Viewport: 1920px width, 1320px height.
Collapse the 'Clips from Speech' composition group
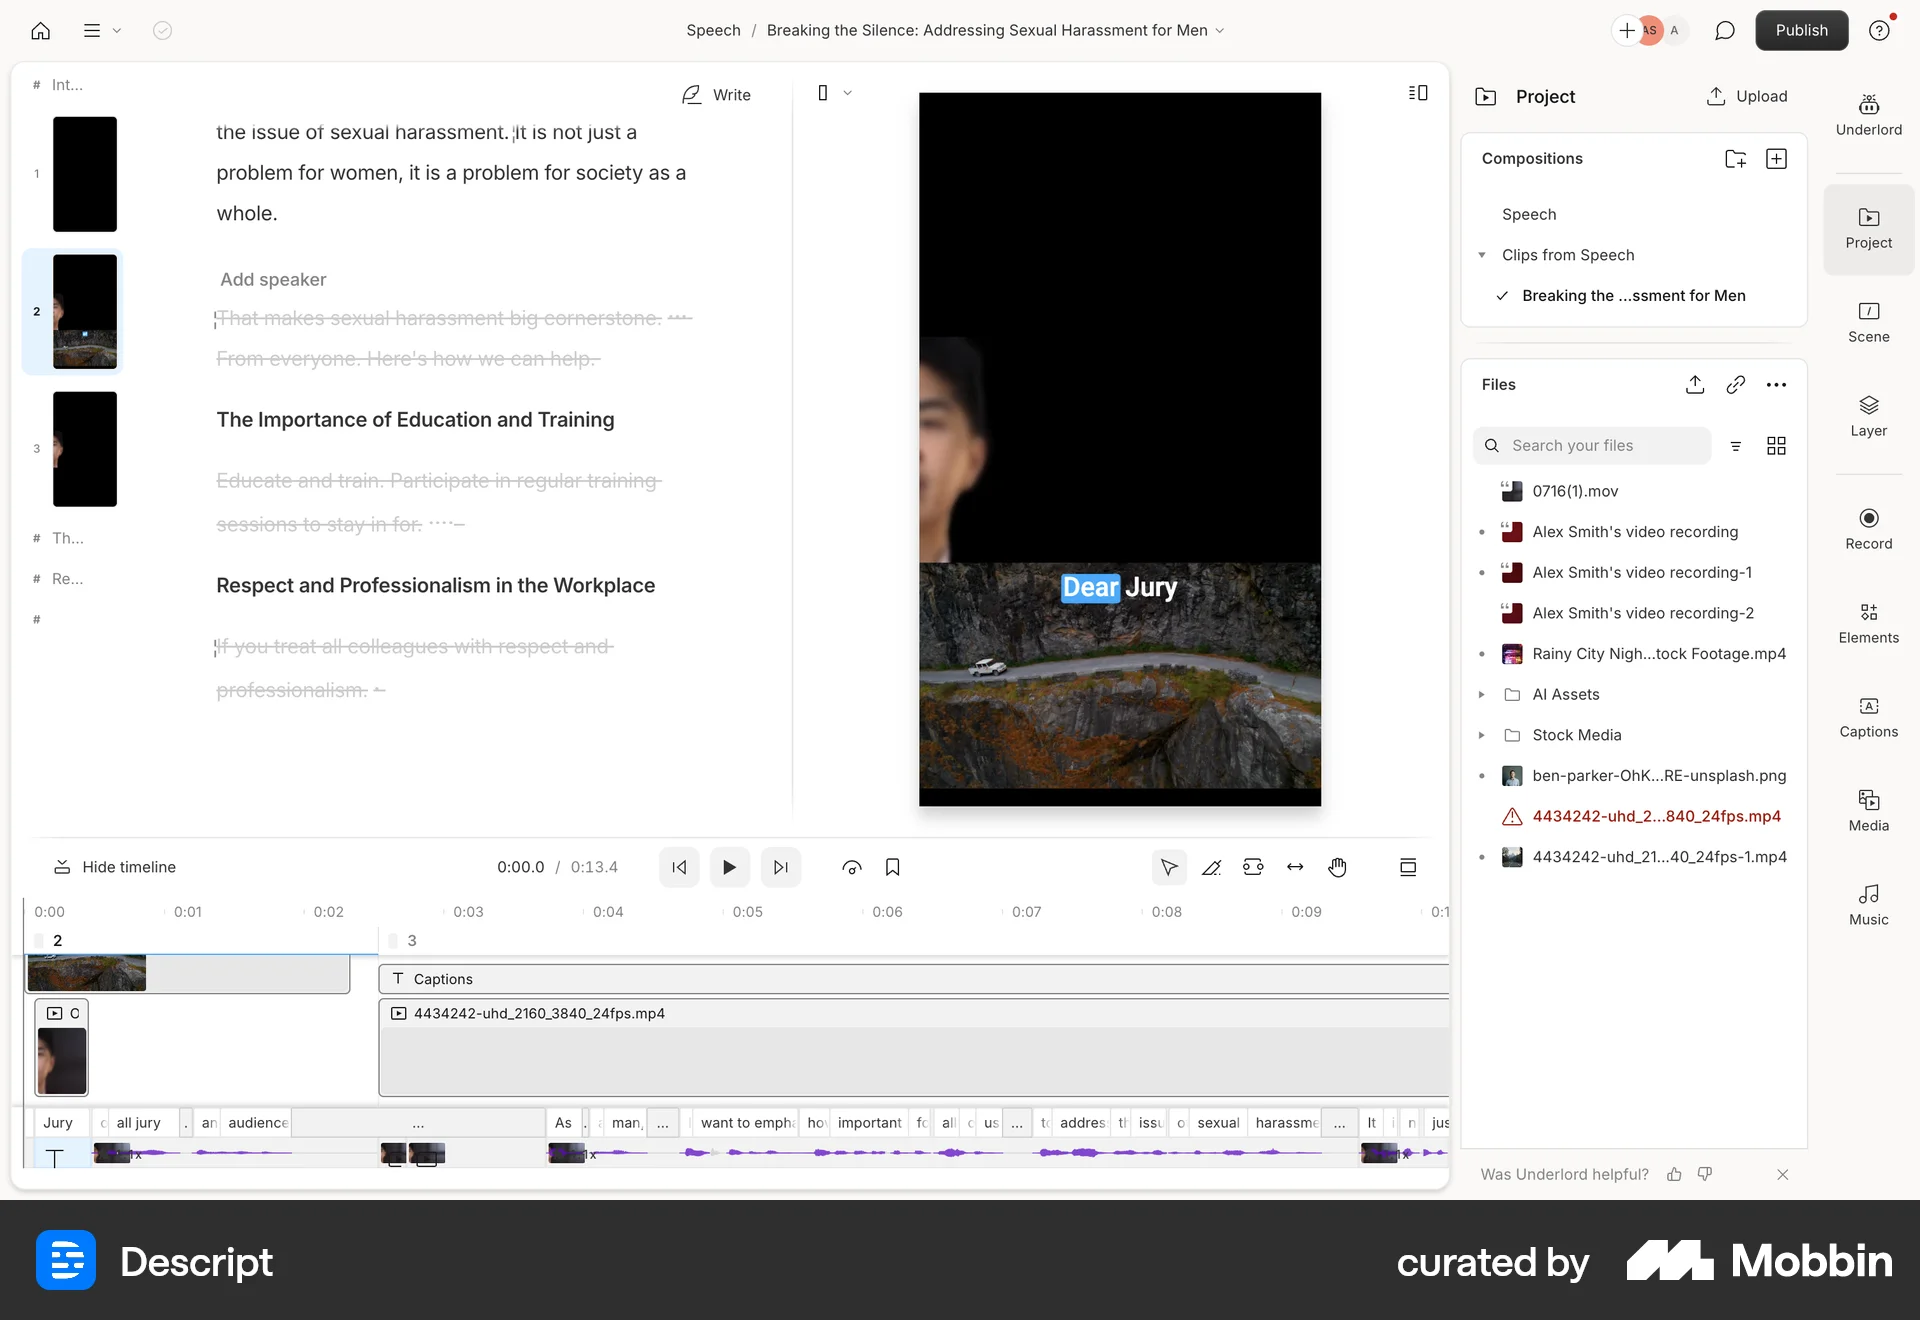coord(1483,255)
